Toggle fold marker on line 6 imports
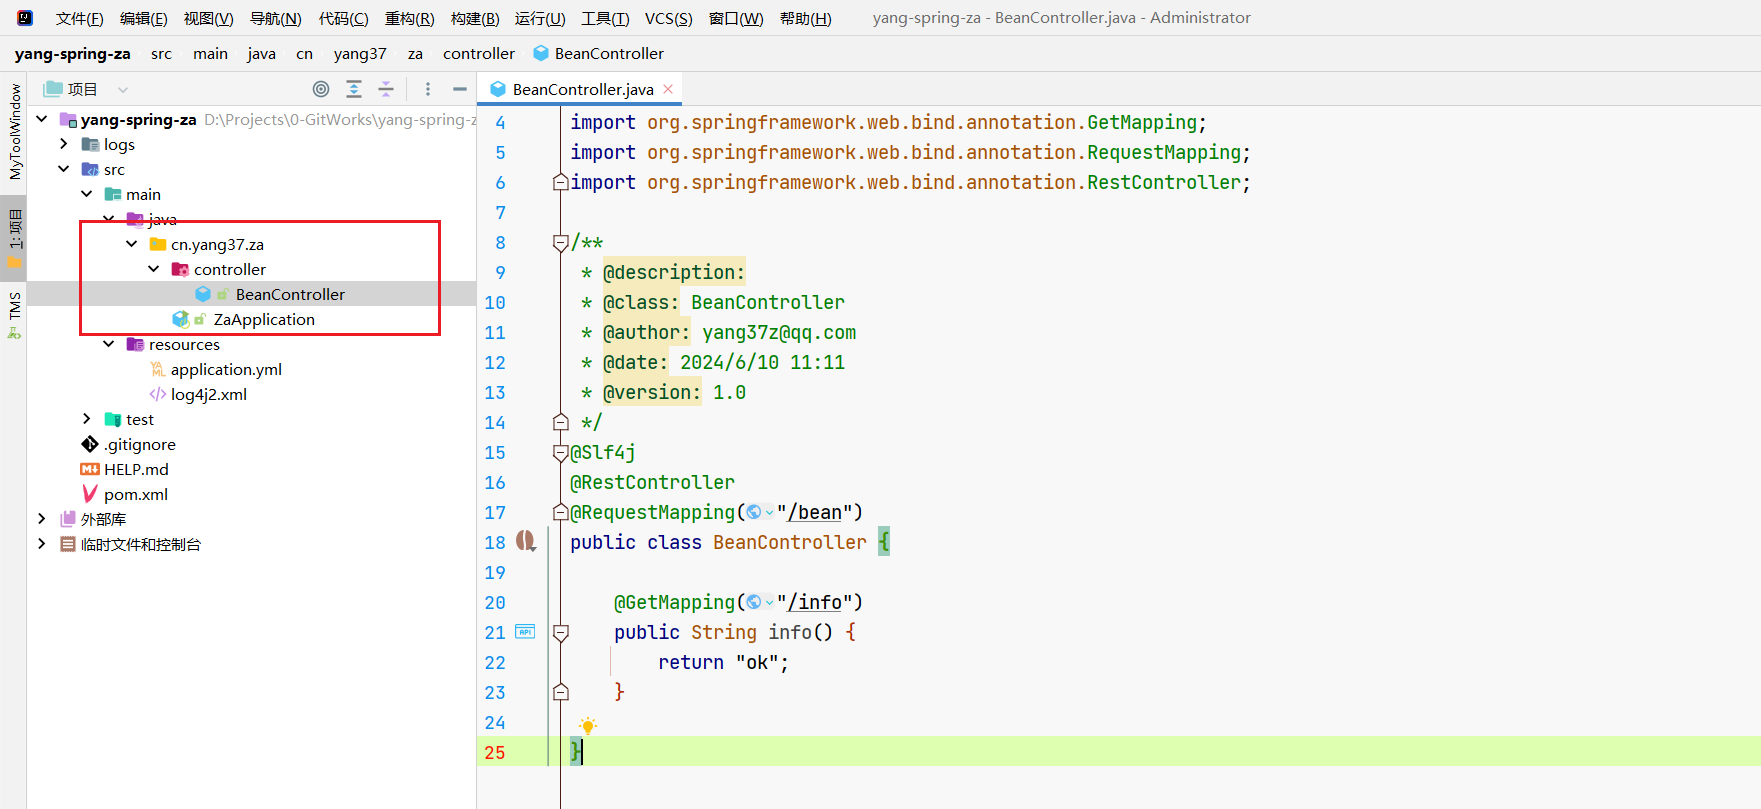The width and height of the screenshot is (1761, 809). tap(561, 182)
